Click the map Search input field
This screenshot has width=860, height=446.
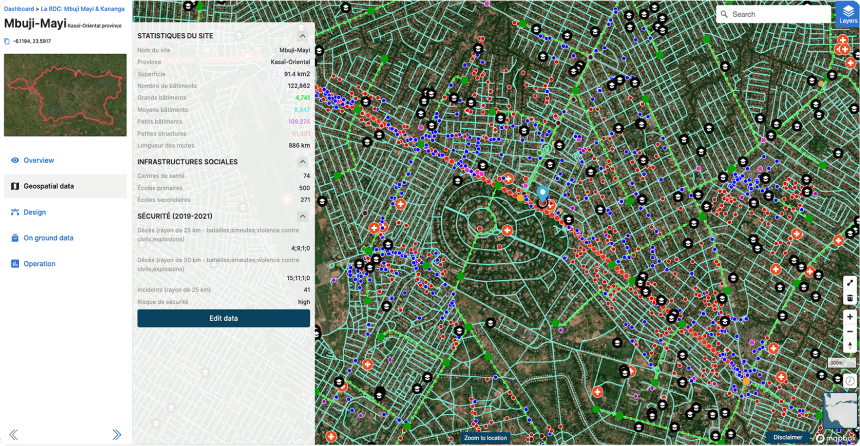775,14
